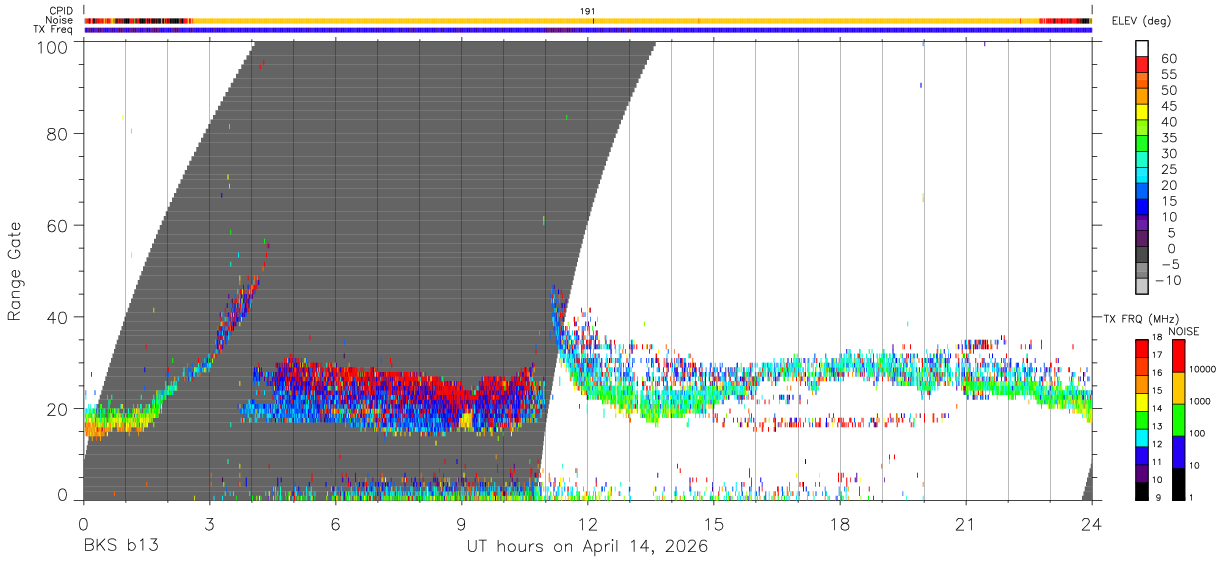Select the cyan 12–13 MHz TX FRQ swatch
Screen dimensions: 1228x567
tap(1142, 438)
